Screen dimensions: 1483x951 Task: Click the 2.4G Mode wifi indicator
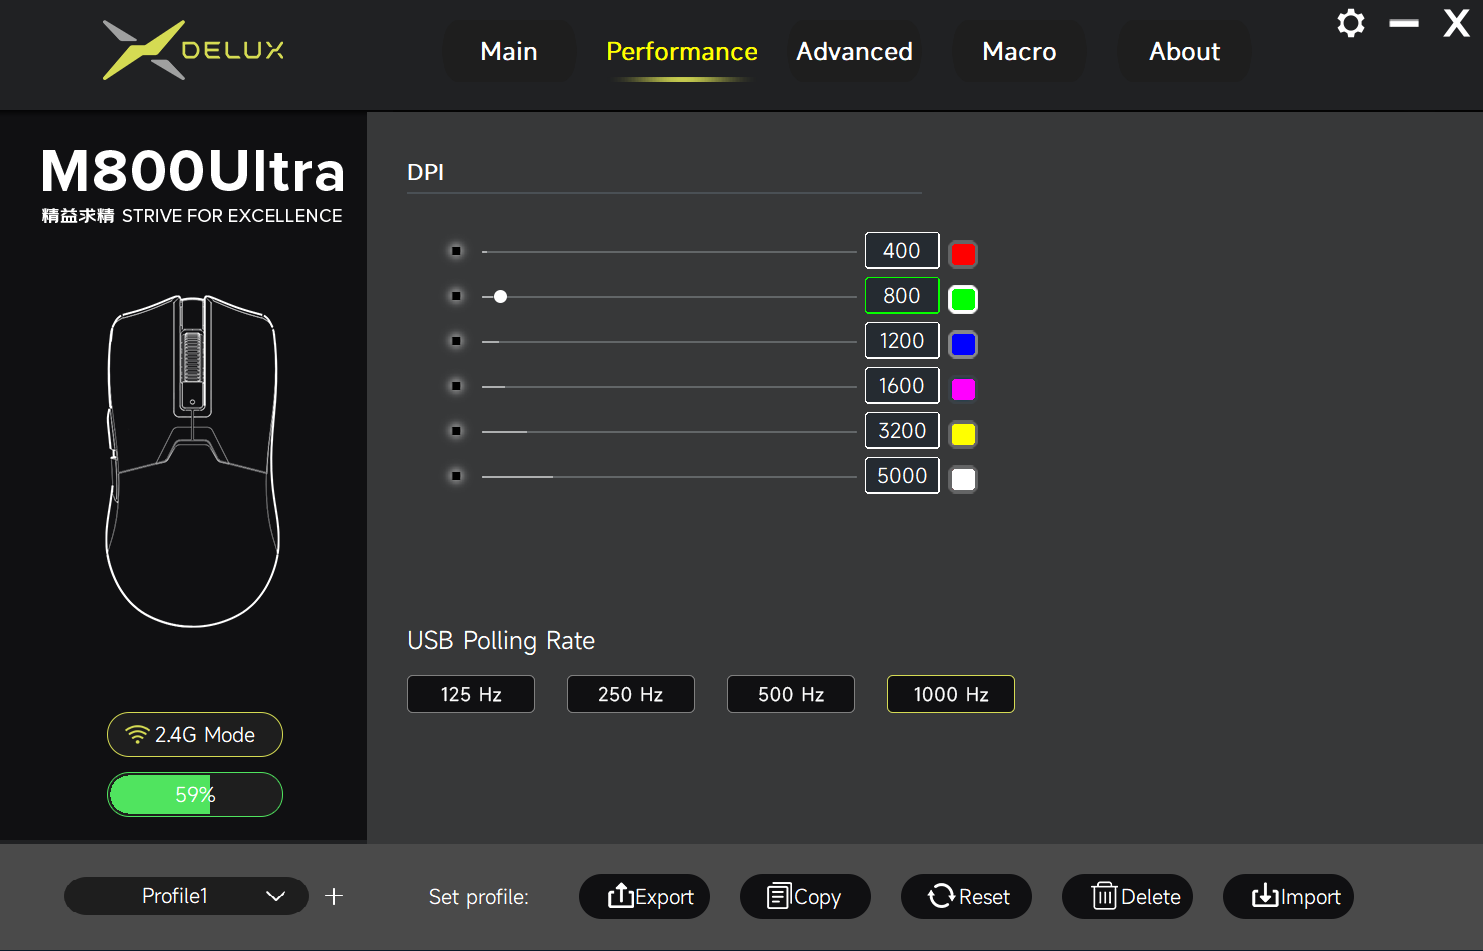(x=195, y=735)
